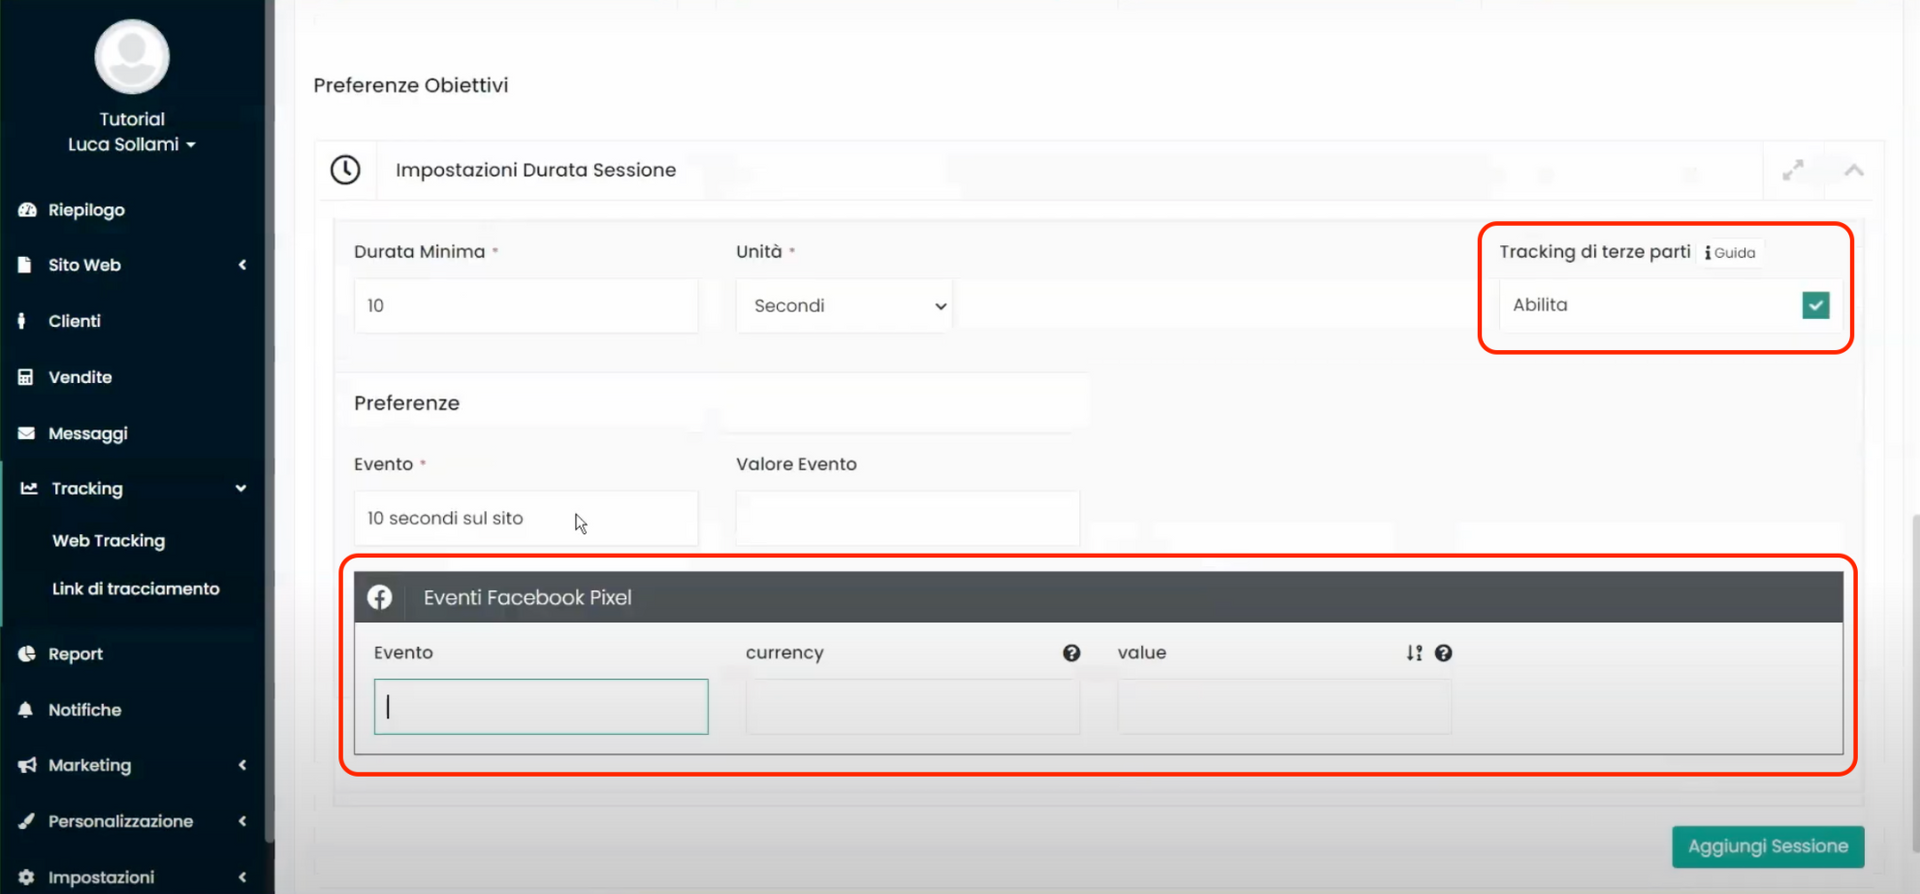Open the Unità Secondi dropdown

pos(844,306)
